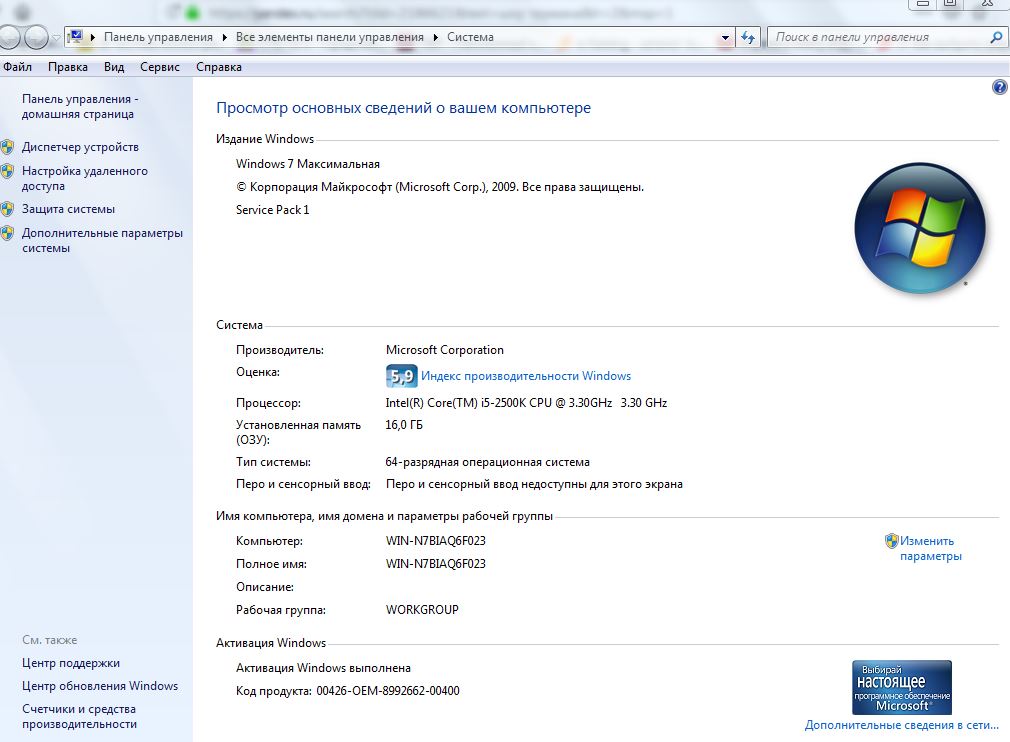Click the pen and touch unavailable value
1010x742 pixels.
(x=534, y=484)
